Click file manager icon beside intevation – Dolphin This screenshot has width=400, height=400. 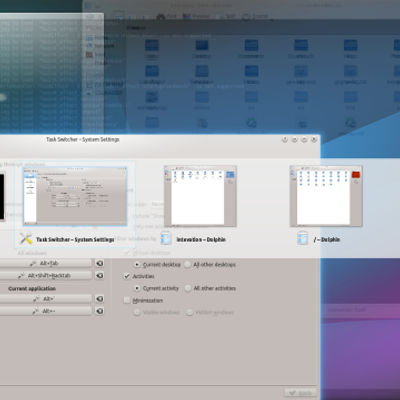166,238
